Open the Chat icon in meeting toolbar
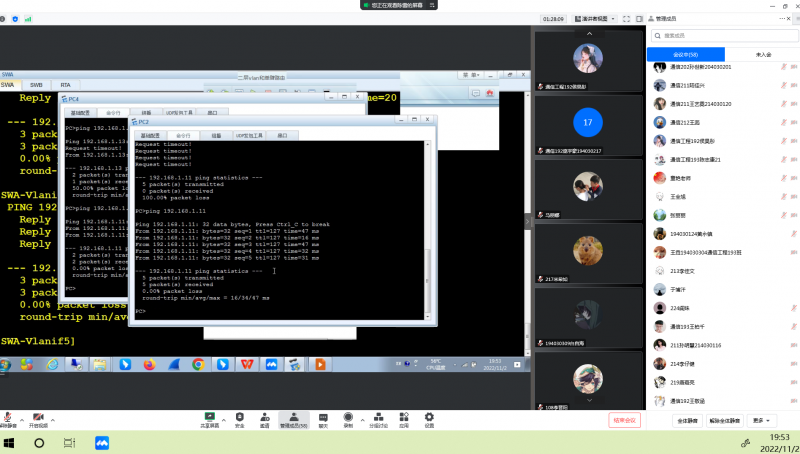Screen dimensions: 800x454 (x=323, y=419)
